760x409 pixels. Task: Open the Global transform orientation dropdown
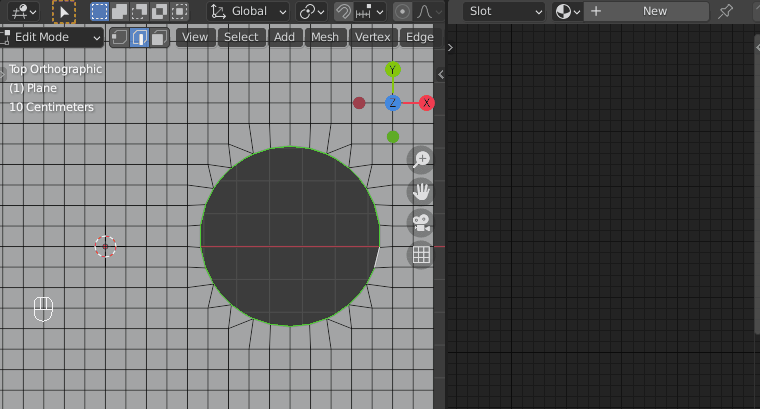pos(248,11)
